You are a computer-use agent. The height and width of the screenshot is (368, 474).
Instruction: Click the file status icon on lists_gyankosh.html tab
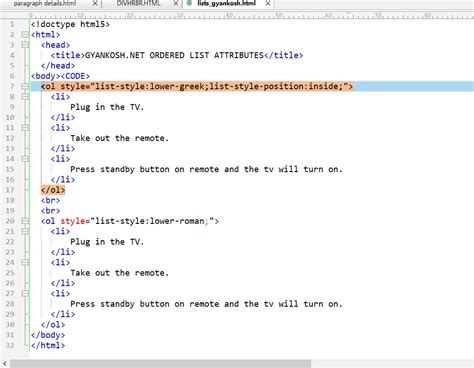coord(189,3)
